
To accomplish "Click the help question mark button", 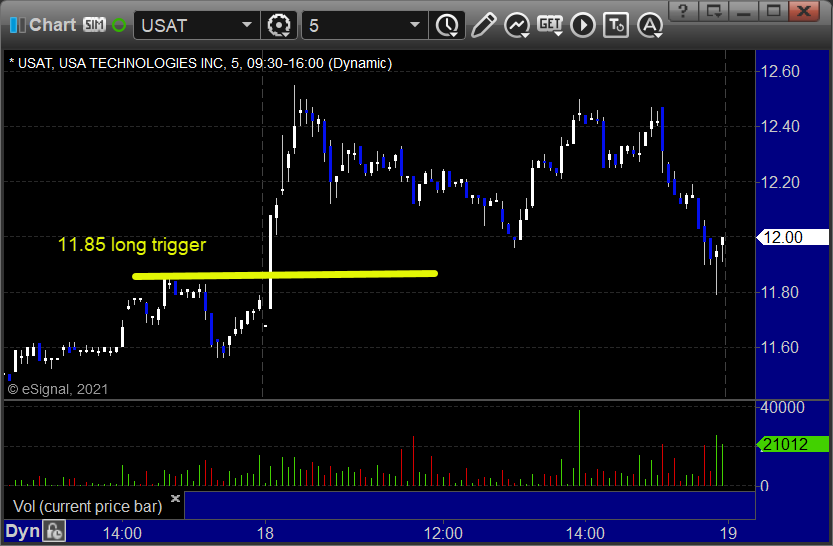I will point(683,11).
